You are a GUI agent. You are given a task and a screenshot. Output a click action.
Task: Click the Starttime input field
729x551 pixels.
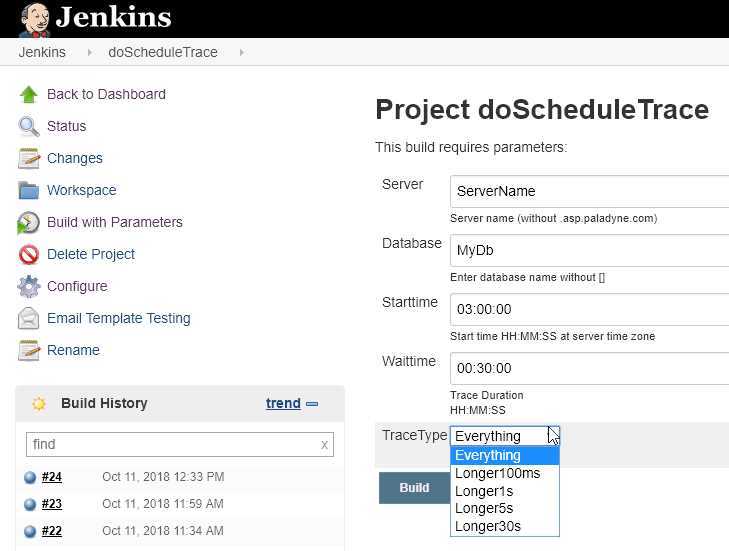click(590, 309)
